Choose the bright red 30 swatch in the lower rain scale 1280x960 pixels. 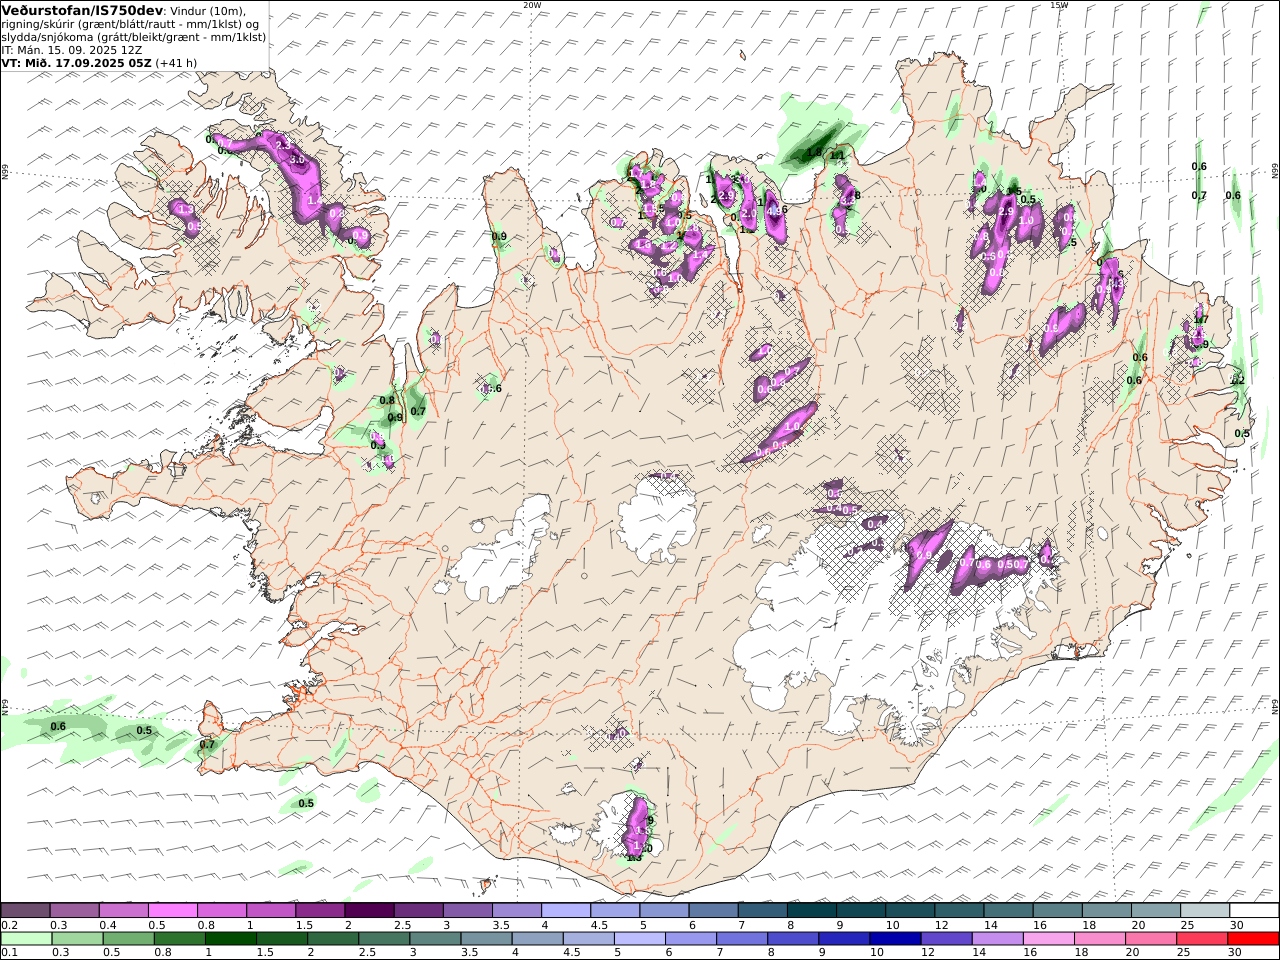(x=1253, y=938)
